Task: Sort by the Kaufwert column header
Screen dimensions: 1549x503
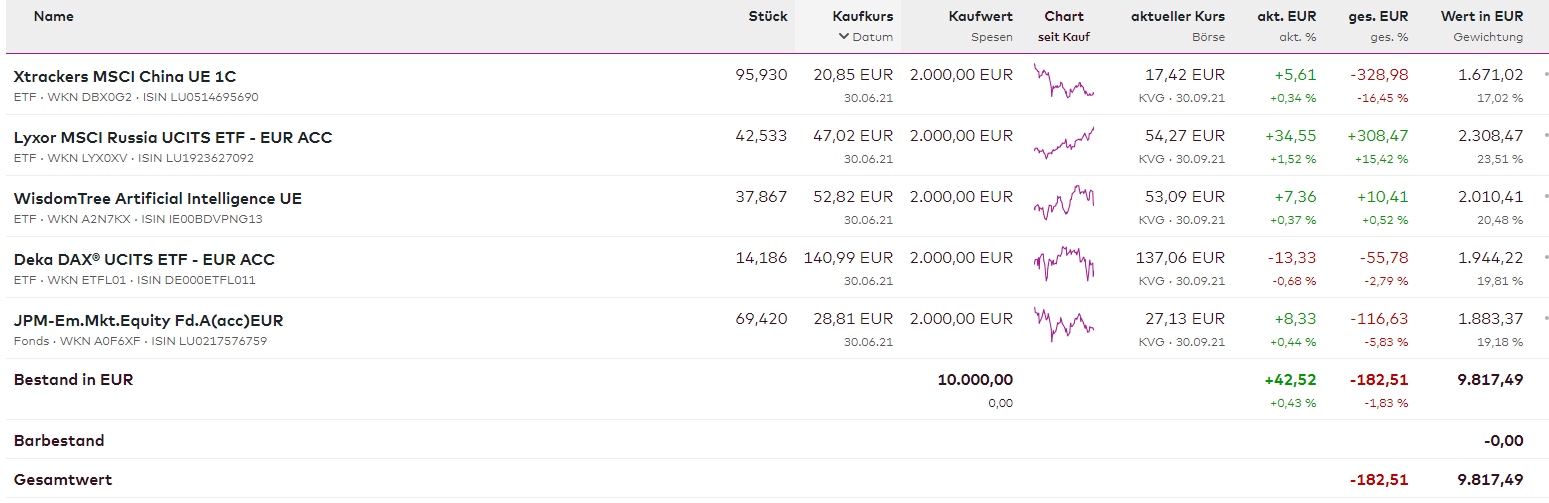Action: 980,16
